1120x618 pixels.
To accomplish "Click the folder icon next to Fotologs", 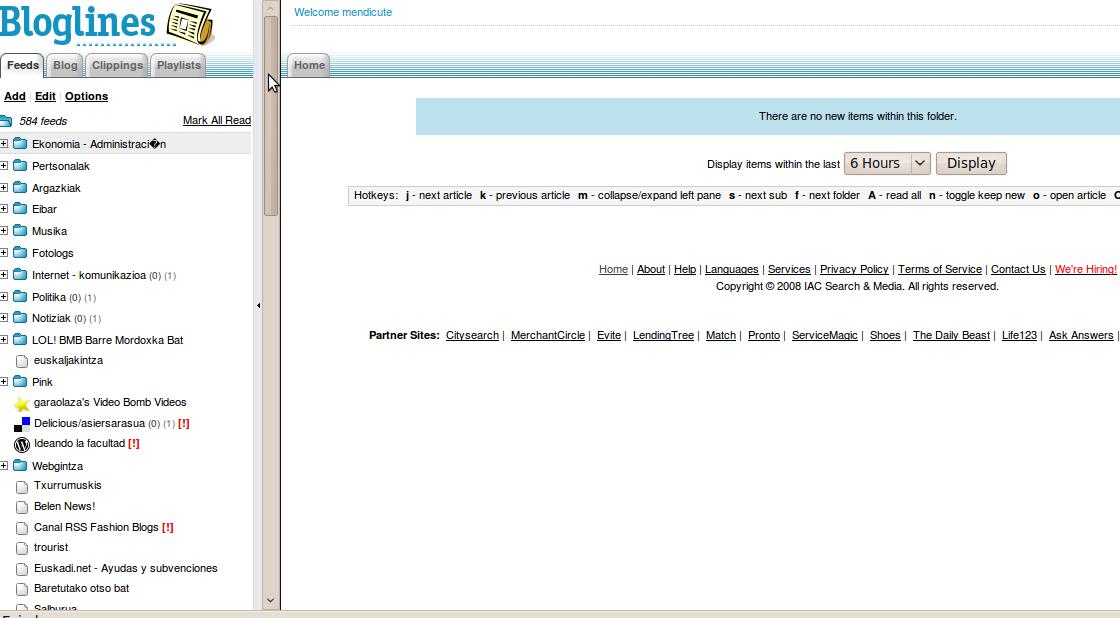I will (x=19, y=253).
